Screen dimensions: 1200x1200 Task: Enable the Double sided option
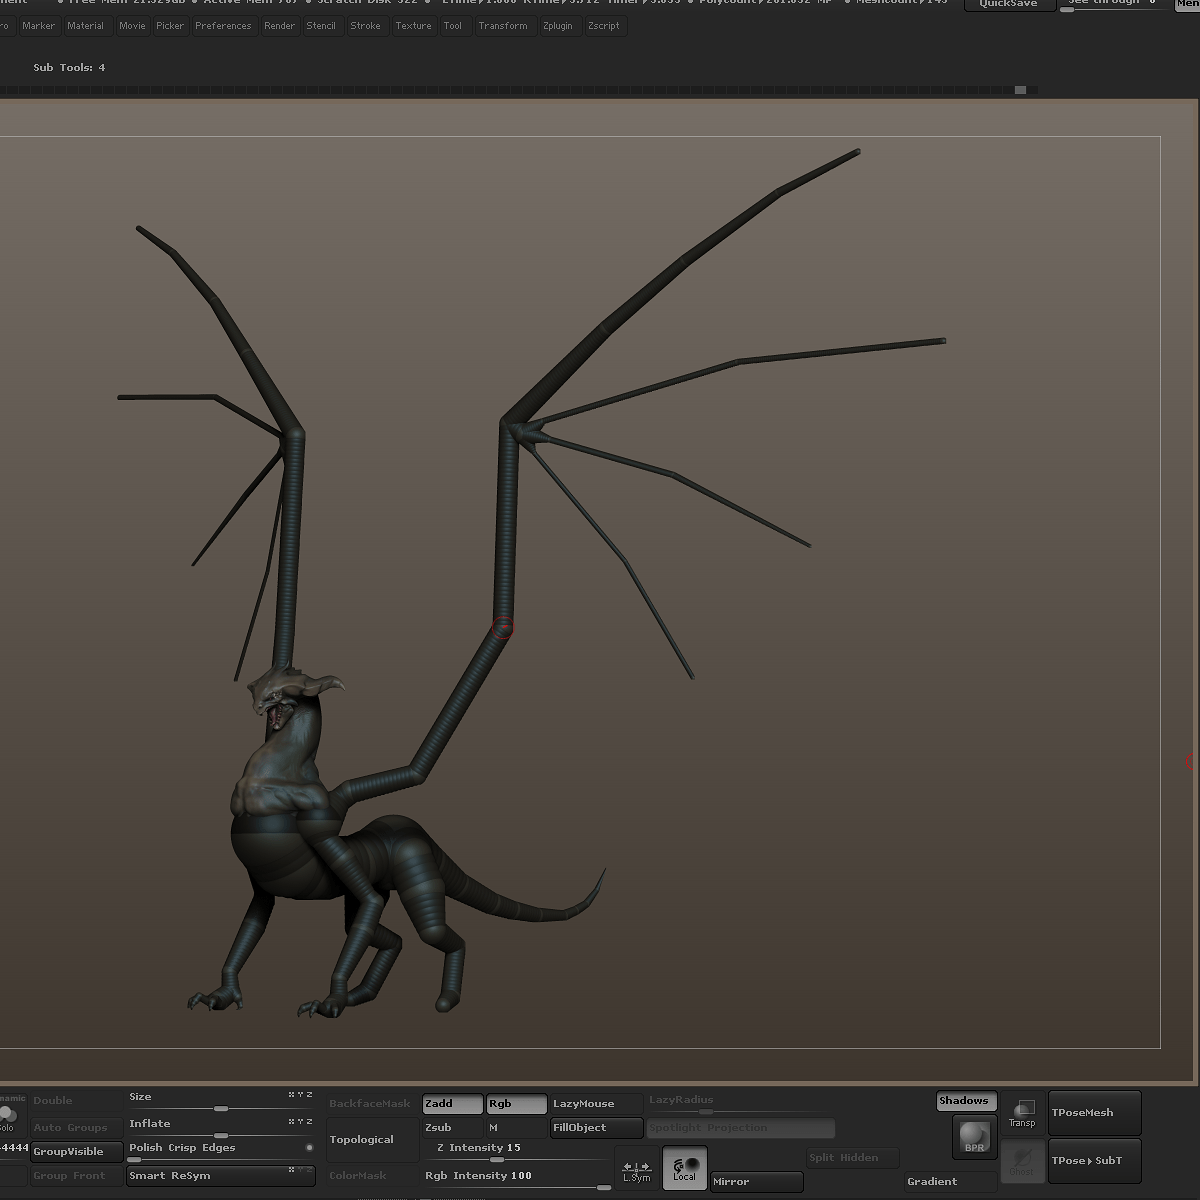click(x=76, y=1101)
